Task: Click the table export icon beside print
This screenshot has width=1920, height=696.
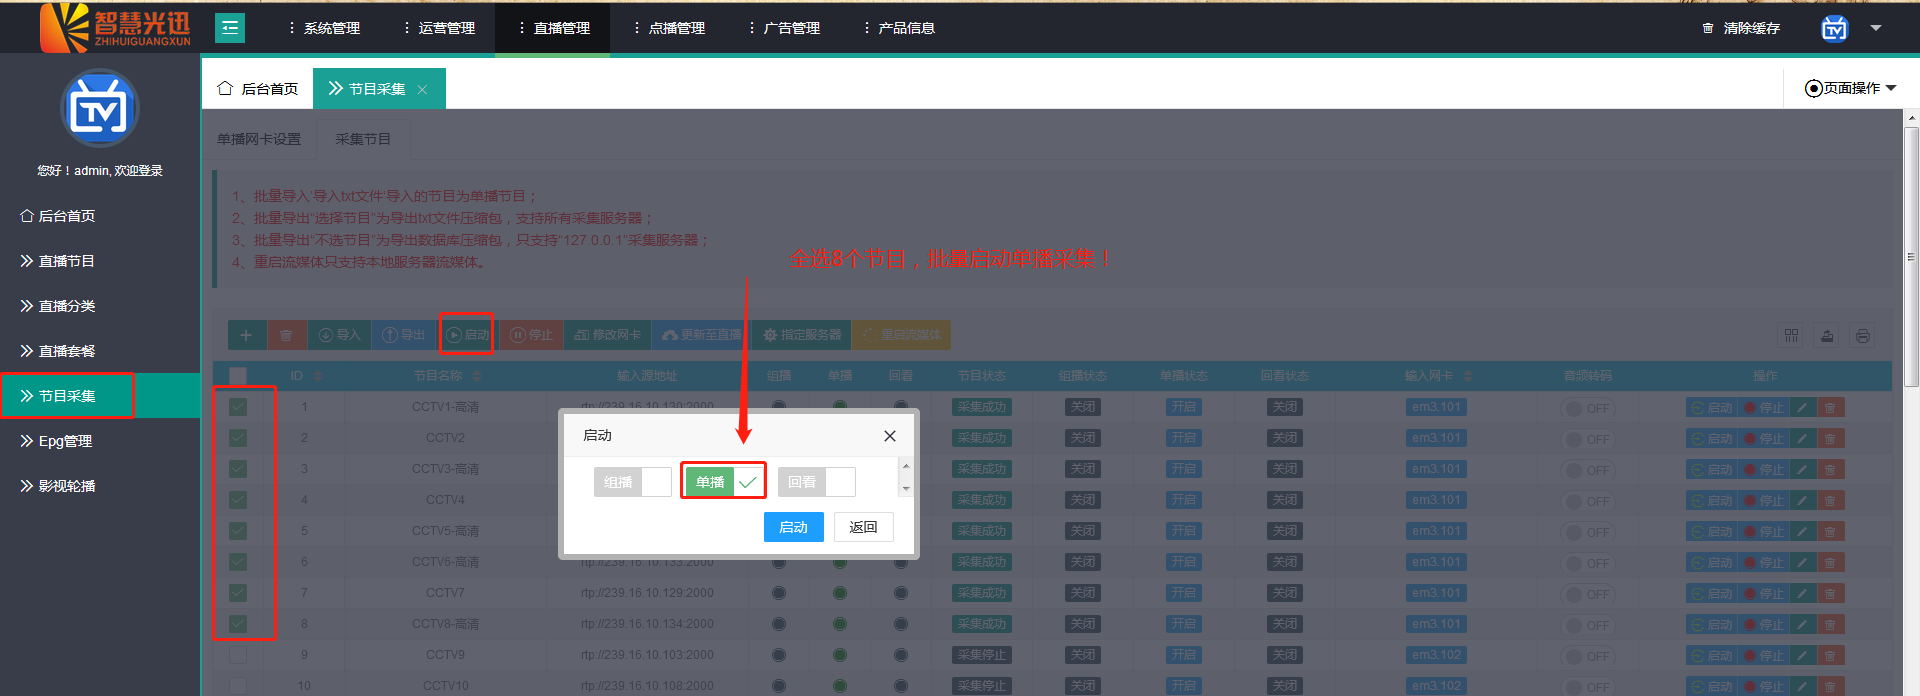Action: click(x=1827, y=336)
